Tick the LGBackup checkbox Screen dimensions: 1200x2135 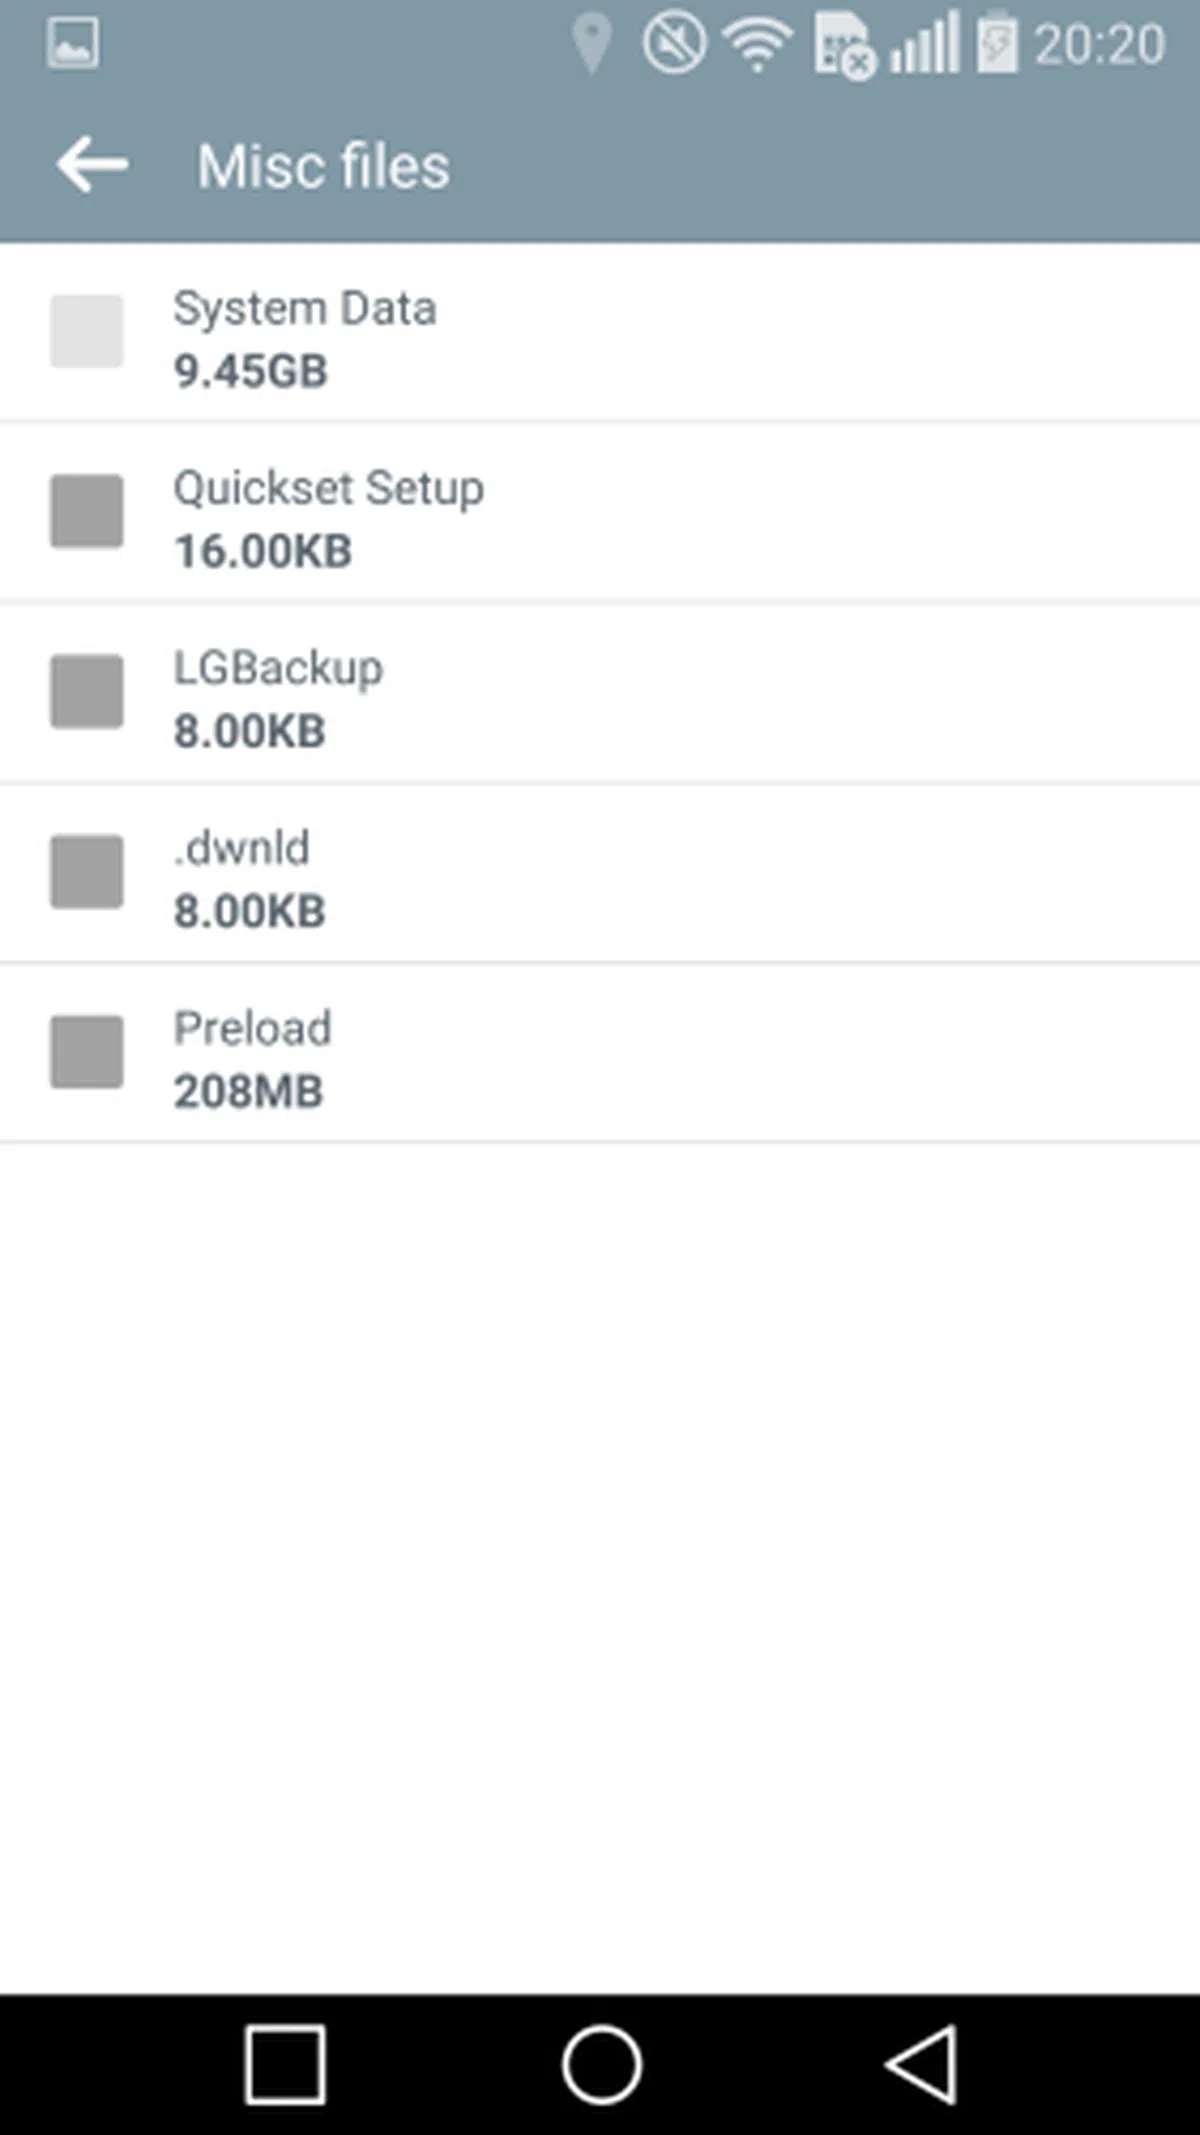coord(87,691)
